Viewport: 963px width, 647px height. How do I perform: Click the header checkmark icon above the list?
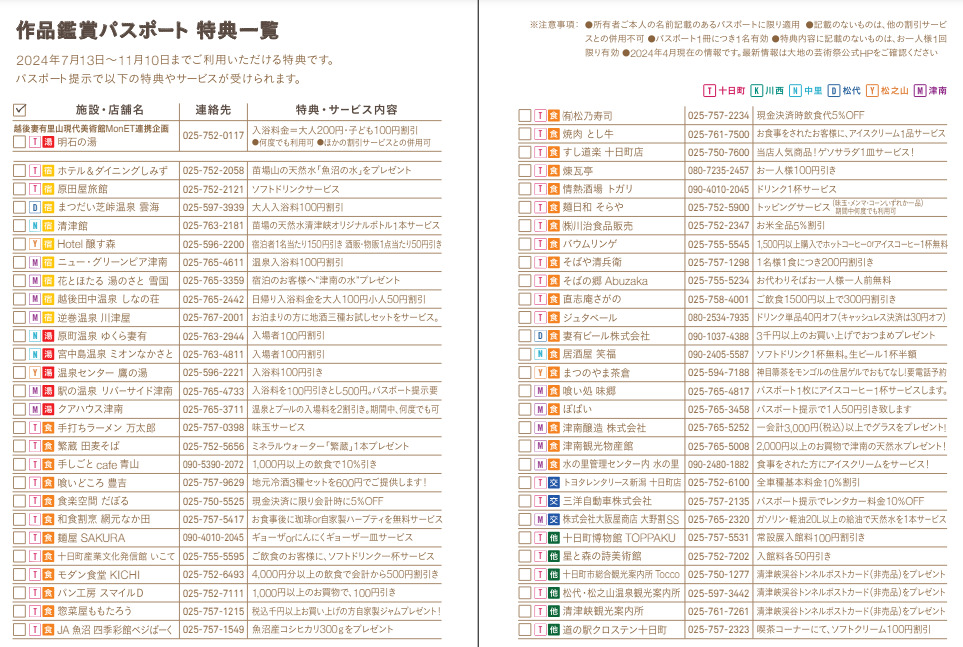[20, 110]
